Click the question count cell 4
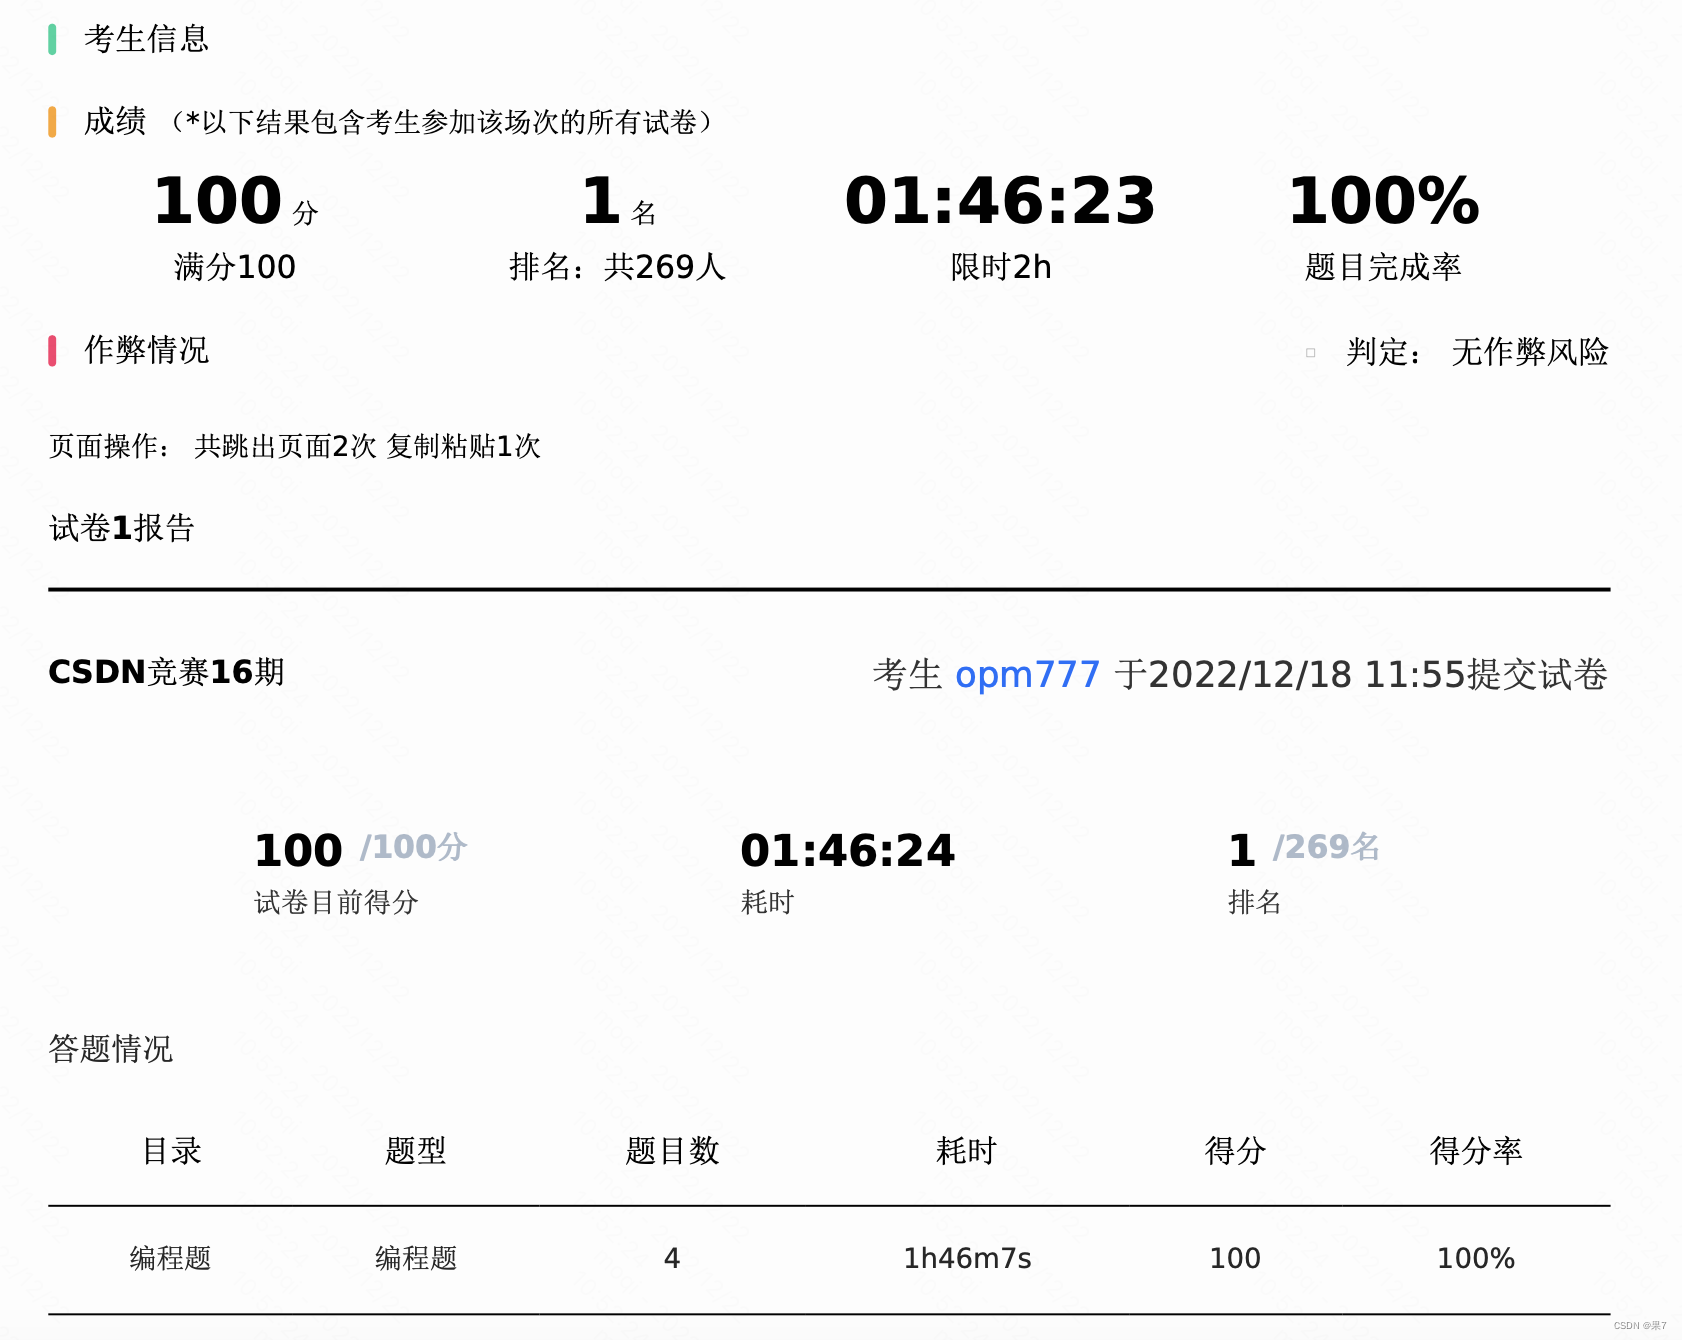This screenshot has width=1682, height=1340. coord(672,1258)
